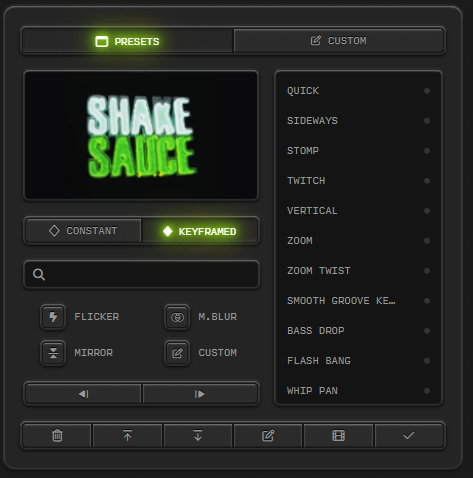
Task: Click the film strip icon
Action: (x=338, y=435)
